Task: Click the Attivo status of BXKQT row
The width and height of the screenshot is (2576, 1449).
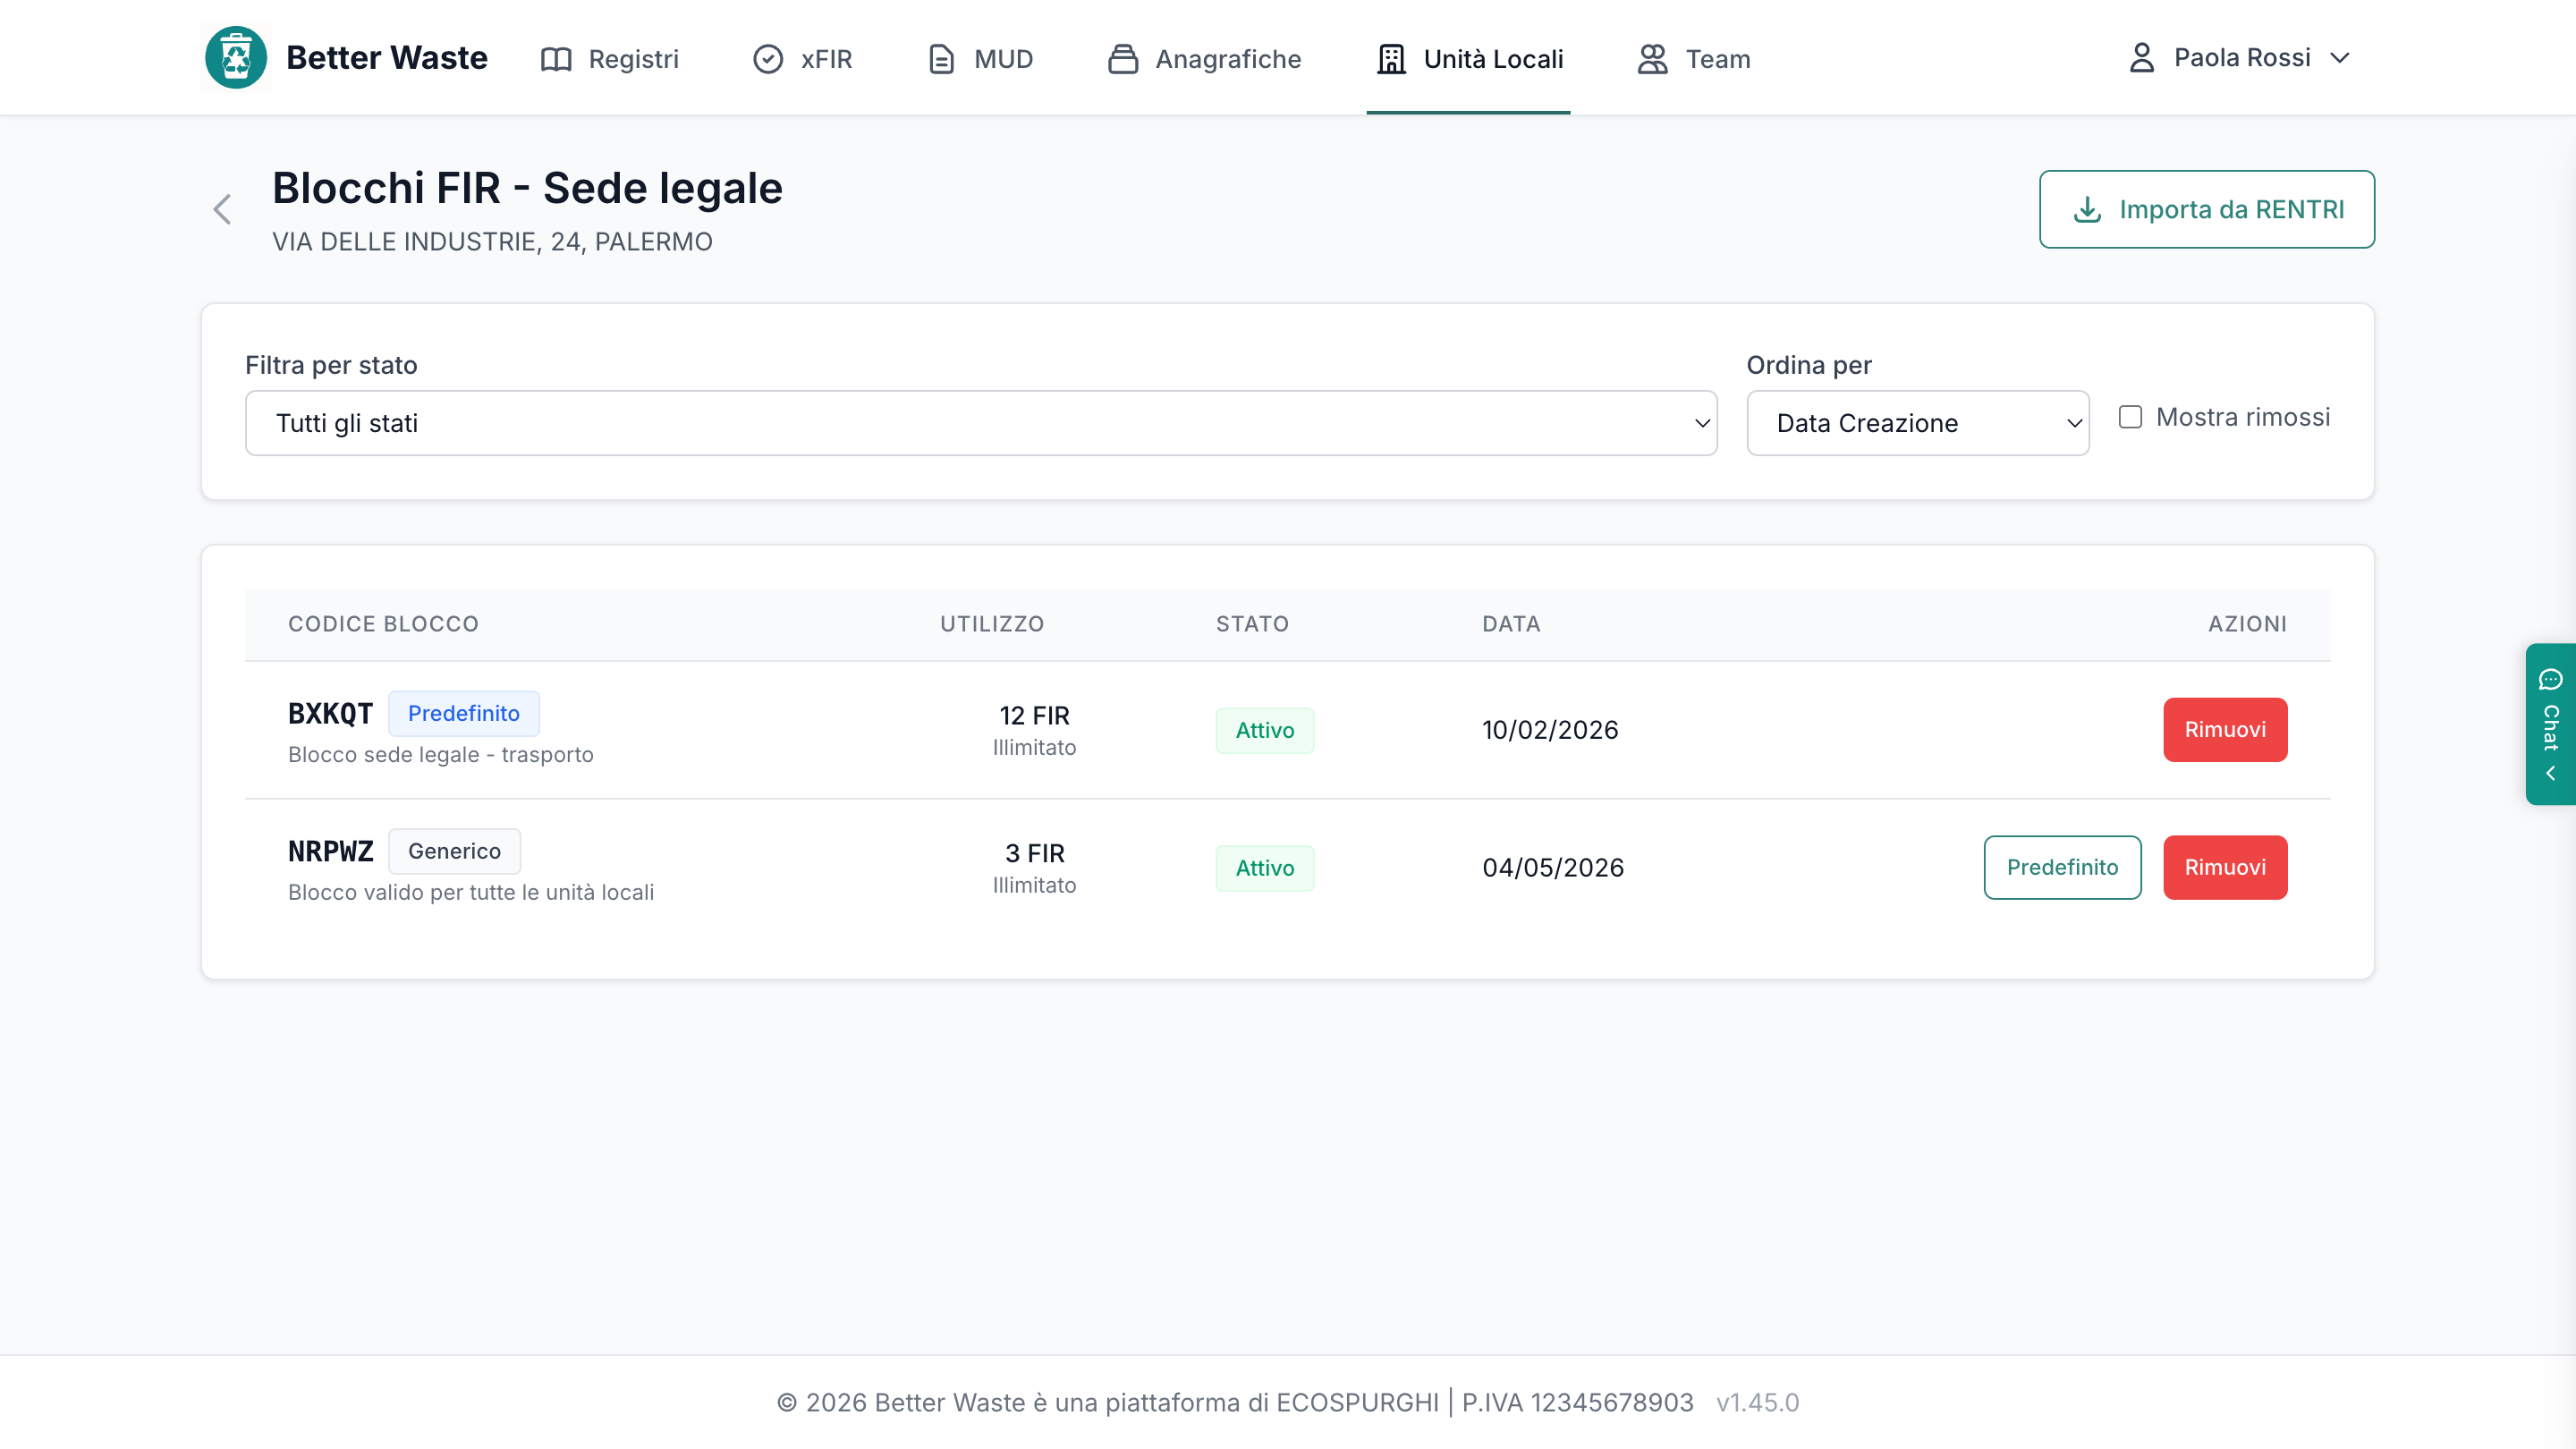Action: 1265,730
